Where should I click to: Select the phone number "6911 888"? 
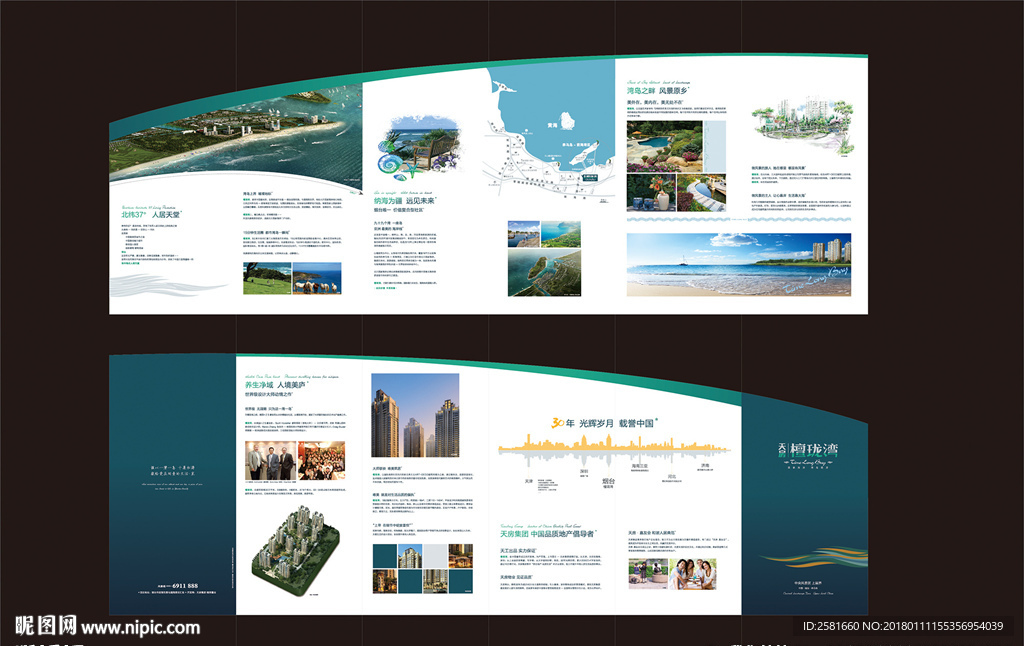[x=185, y=586]
